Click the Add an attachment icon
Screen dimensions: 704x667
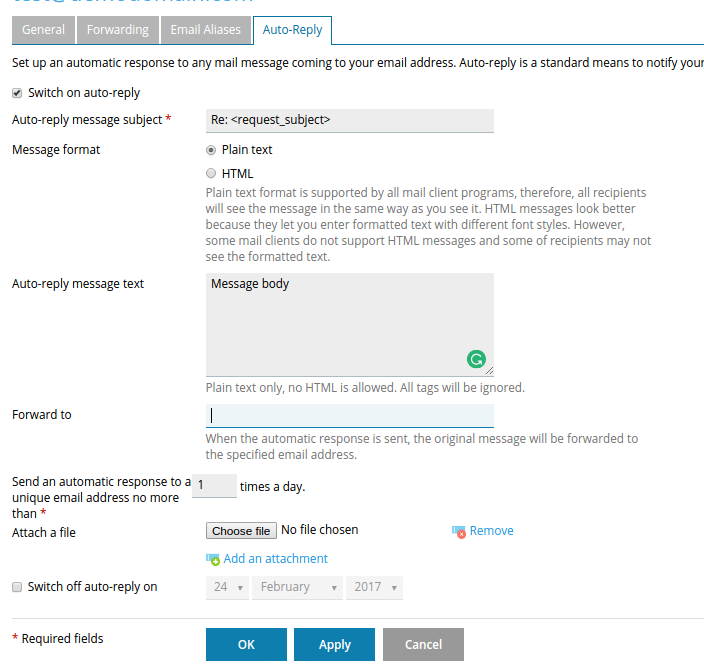click(x=212, y=559)
